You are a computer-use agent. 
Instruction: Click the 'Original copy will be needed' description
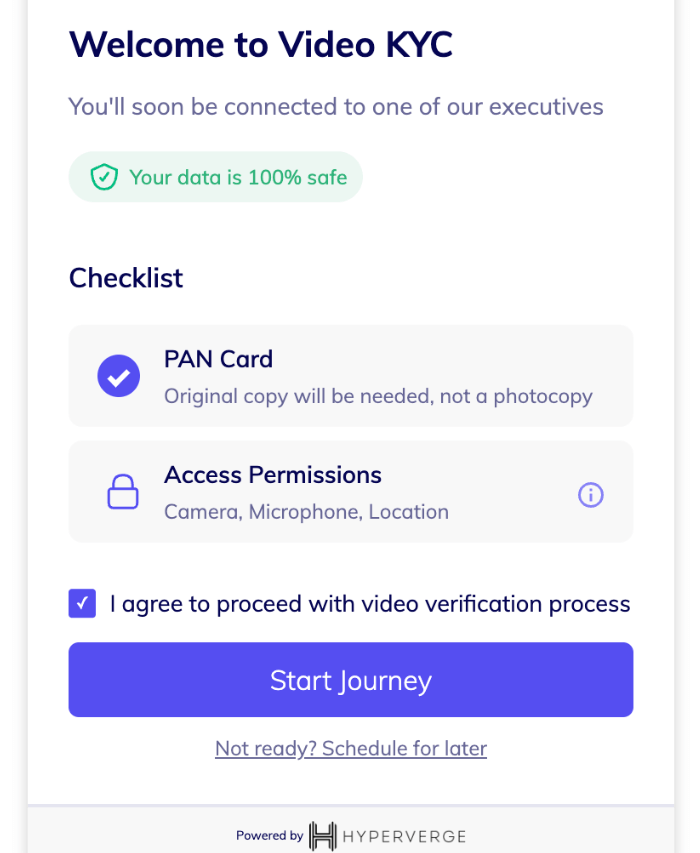coord(378,396)
